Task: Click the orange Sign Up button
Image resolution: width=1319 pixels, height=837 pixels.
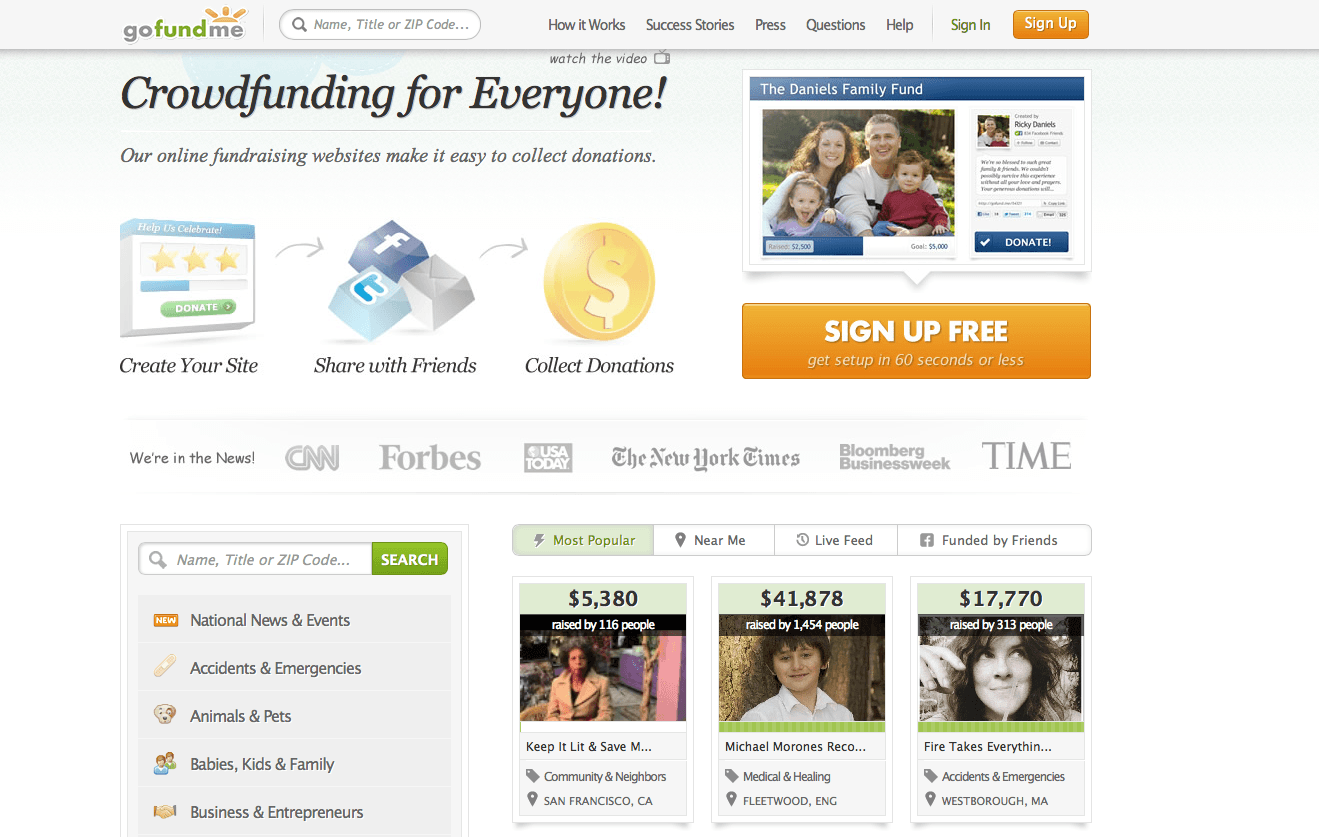Action: [x=1050, y=24]
